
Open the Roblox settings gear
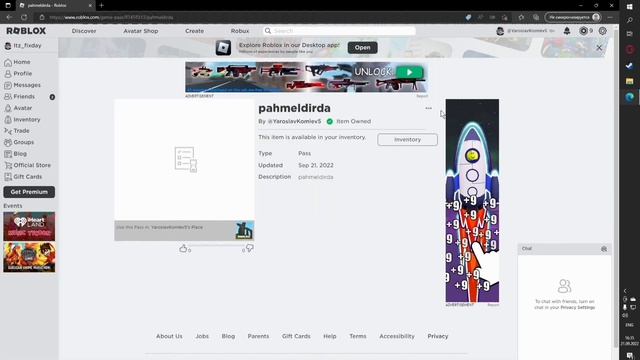602,31
